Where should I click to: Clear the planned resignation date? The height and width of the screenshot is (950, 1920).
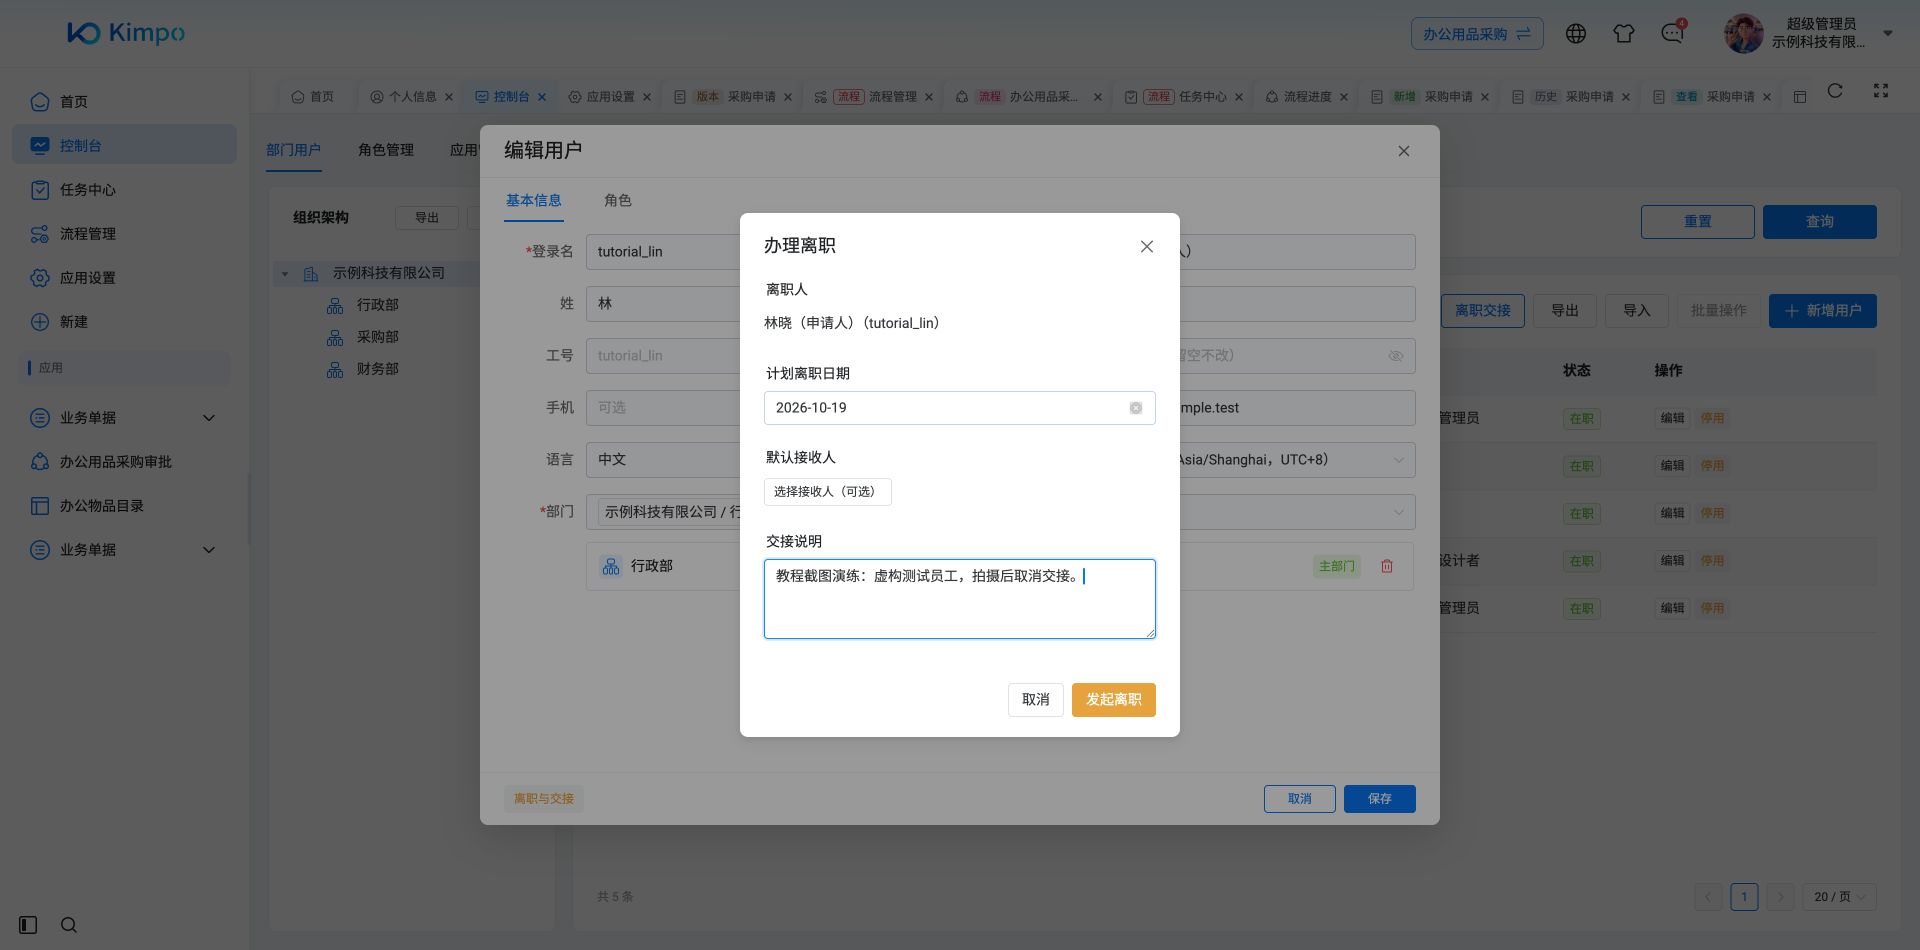tap(1136, 408)
